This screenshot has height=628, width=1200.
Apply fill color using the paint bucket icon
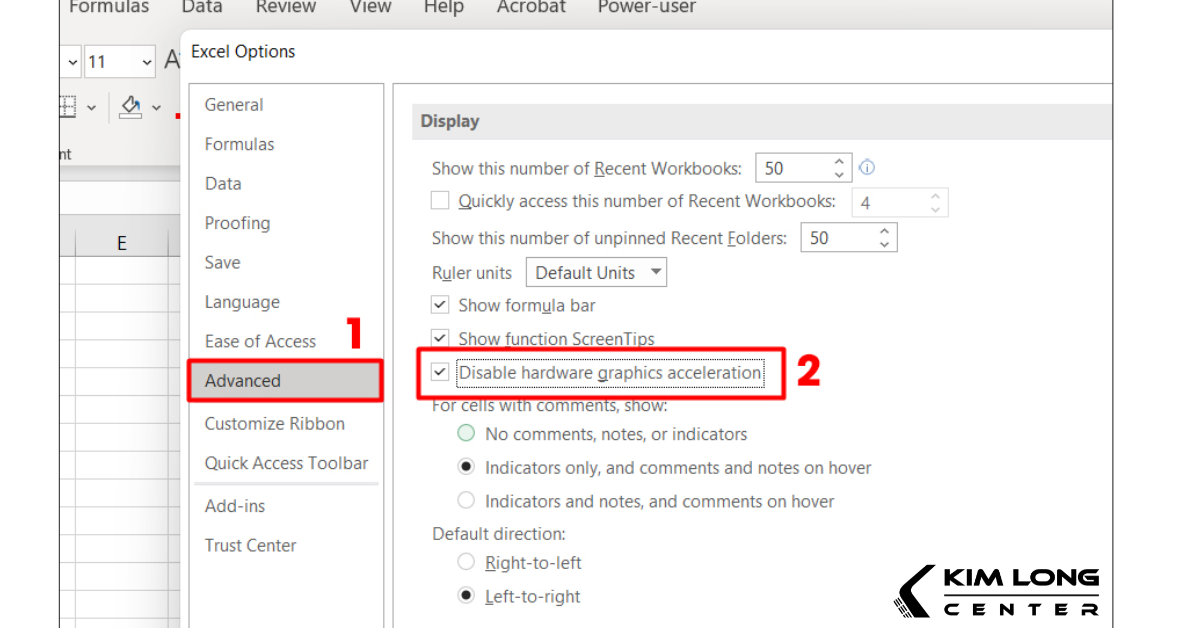(130, 107)
